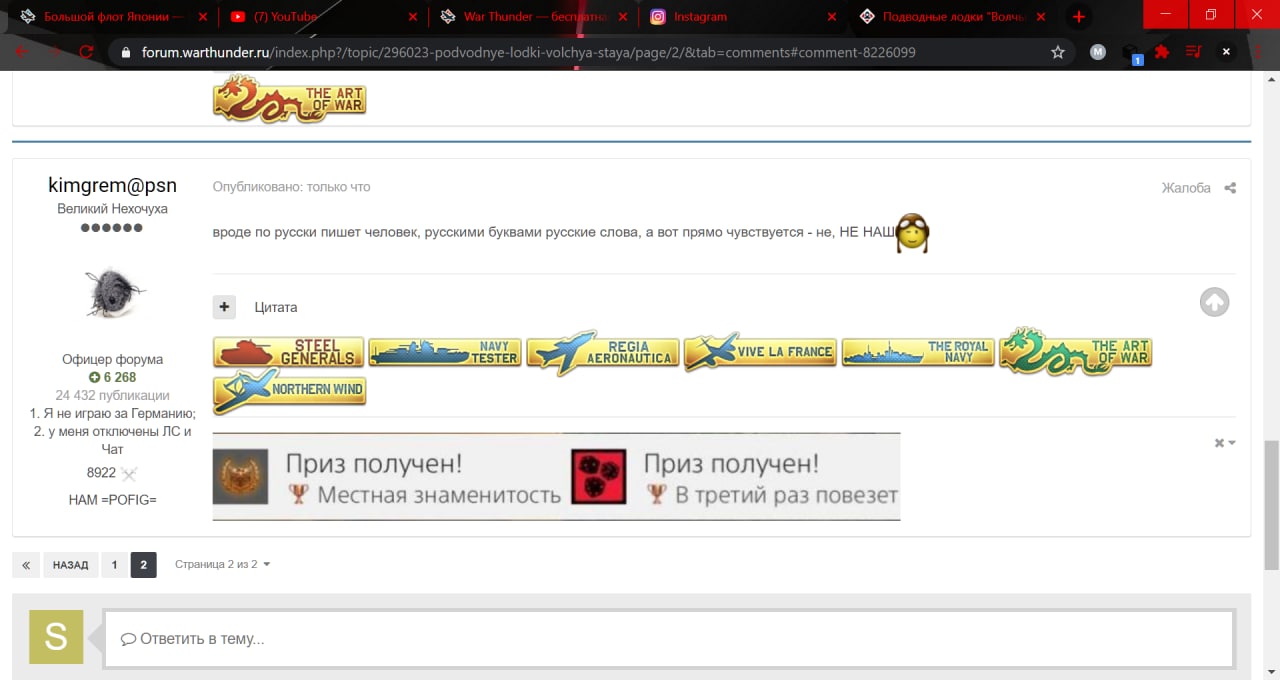Image resolution: width=1280 pixels, height=680 pixels.
Task: Reload the forum page
Action: pyautogui.click(x=86, y=52)
